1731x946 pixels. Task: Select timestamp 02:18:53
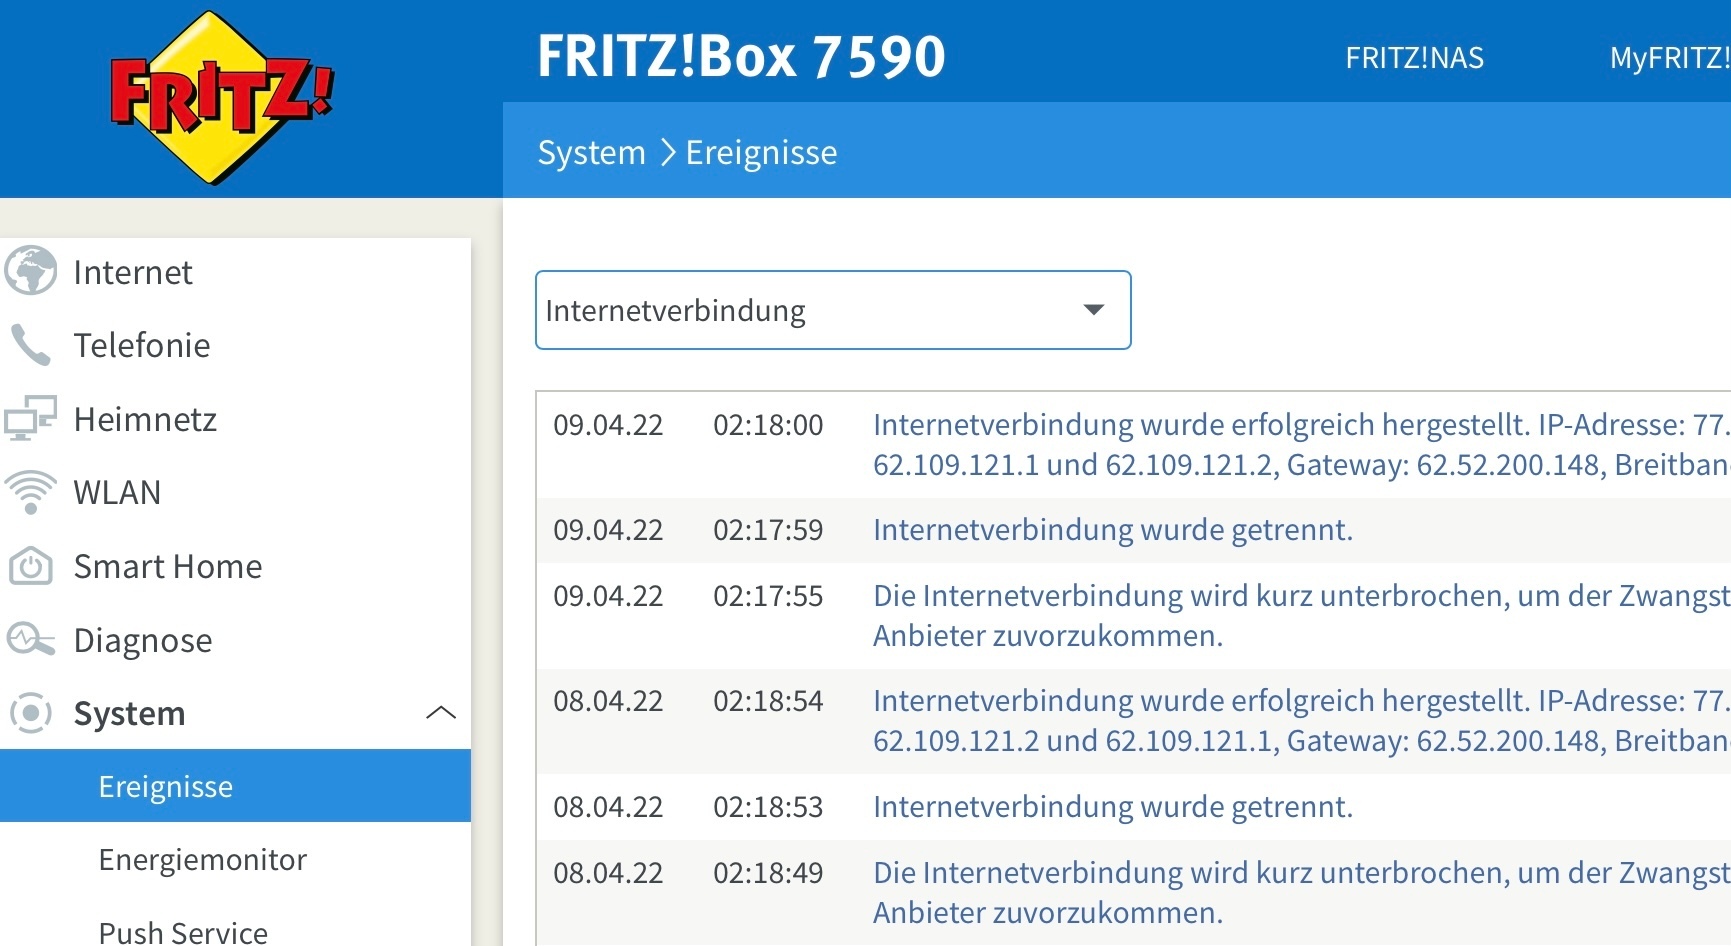(768, 807)
